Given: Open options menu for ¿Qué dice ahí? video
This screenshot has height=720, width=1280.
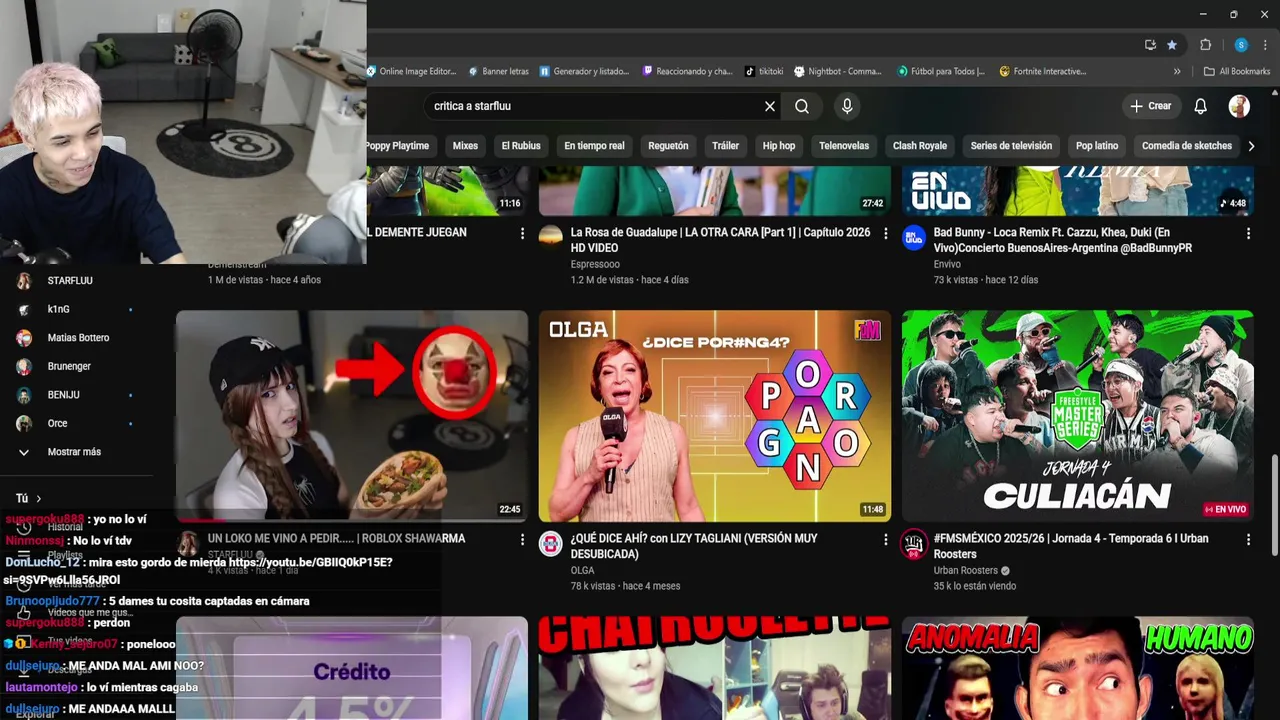Looking at the screenshot, I should pos(885,540).
